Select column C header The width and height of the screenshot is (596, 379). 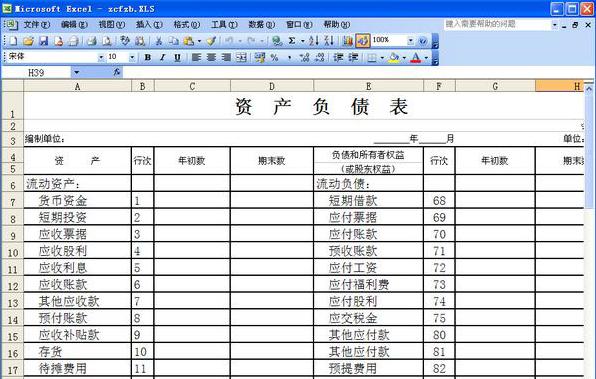pyautogui.click(x=192, y=87)
